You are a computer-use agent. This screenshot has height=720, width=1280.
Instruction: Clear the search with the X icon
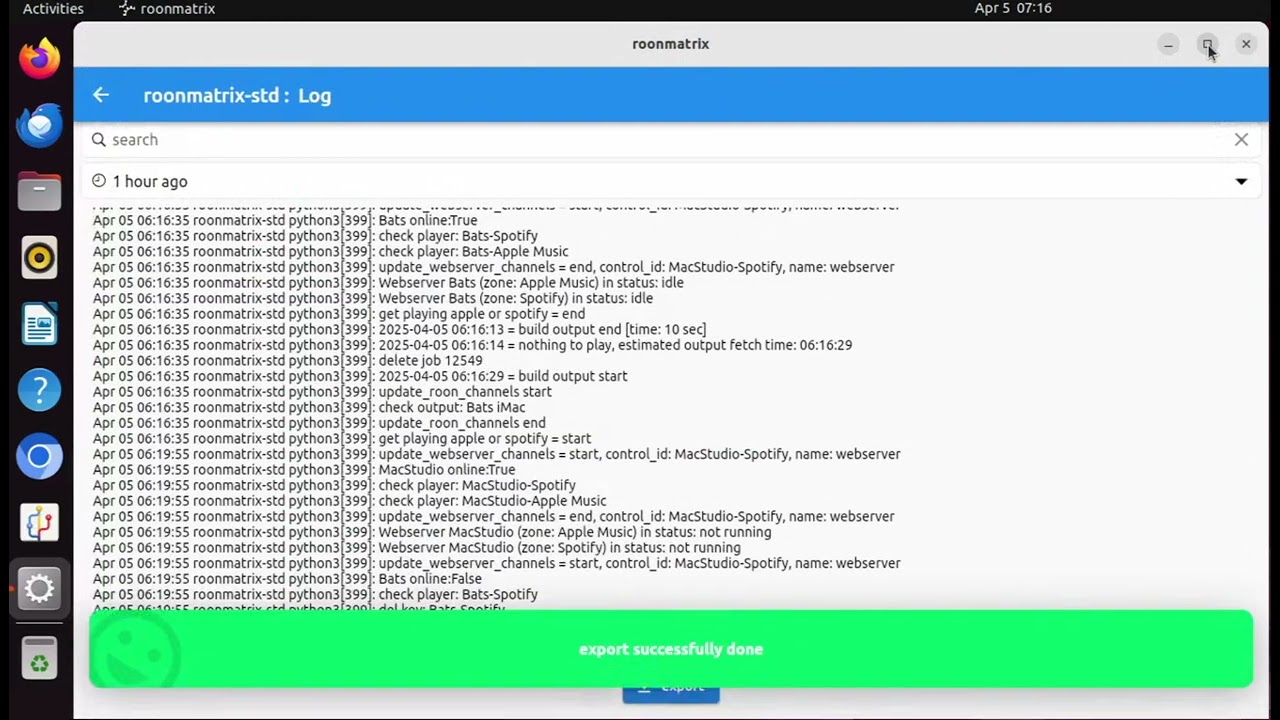tap(1241, 140)
